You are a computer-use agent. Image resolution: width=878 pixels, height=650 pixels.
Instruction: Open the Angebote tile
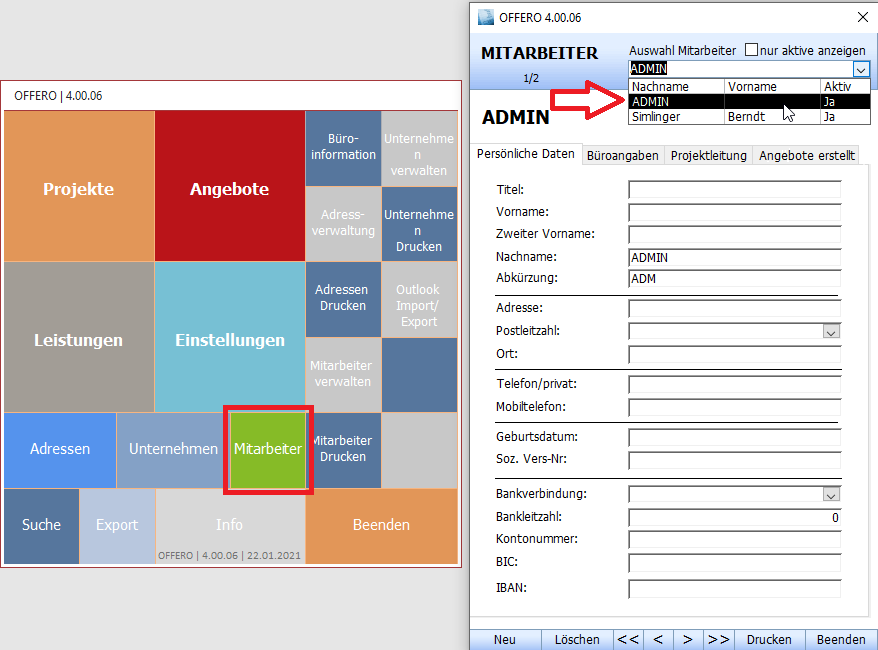coord(229,188)
